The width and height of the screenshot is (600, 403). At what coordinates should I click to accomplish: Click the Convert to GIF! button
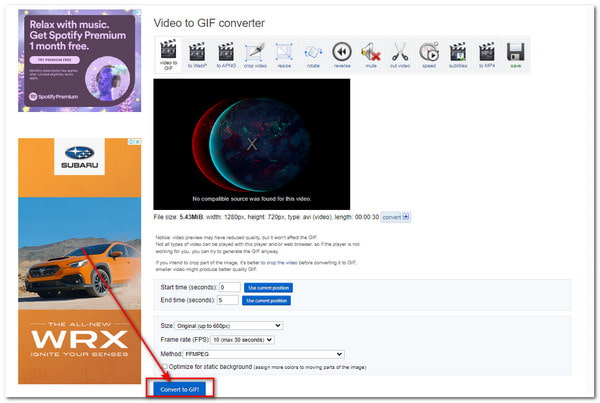pyautogui.click(x=180, y=389)
